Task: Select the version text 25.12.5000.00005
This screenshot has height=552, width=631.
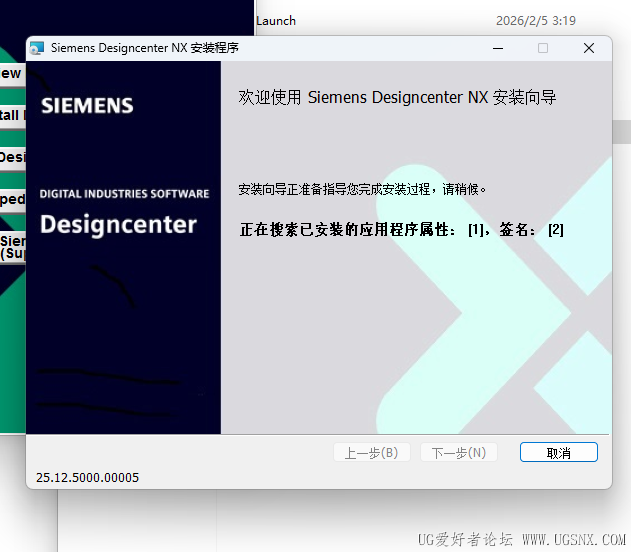Action: tap(87, 478)
